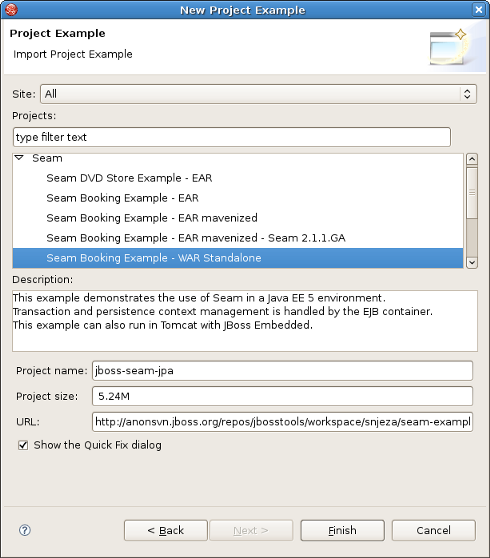Click the URL field with anonsvn address
Image resolution: width=490 pixels, height=558 pixels.
pos(282,422)
